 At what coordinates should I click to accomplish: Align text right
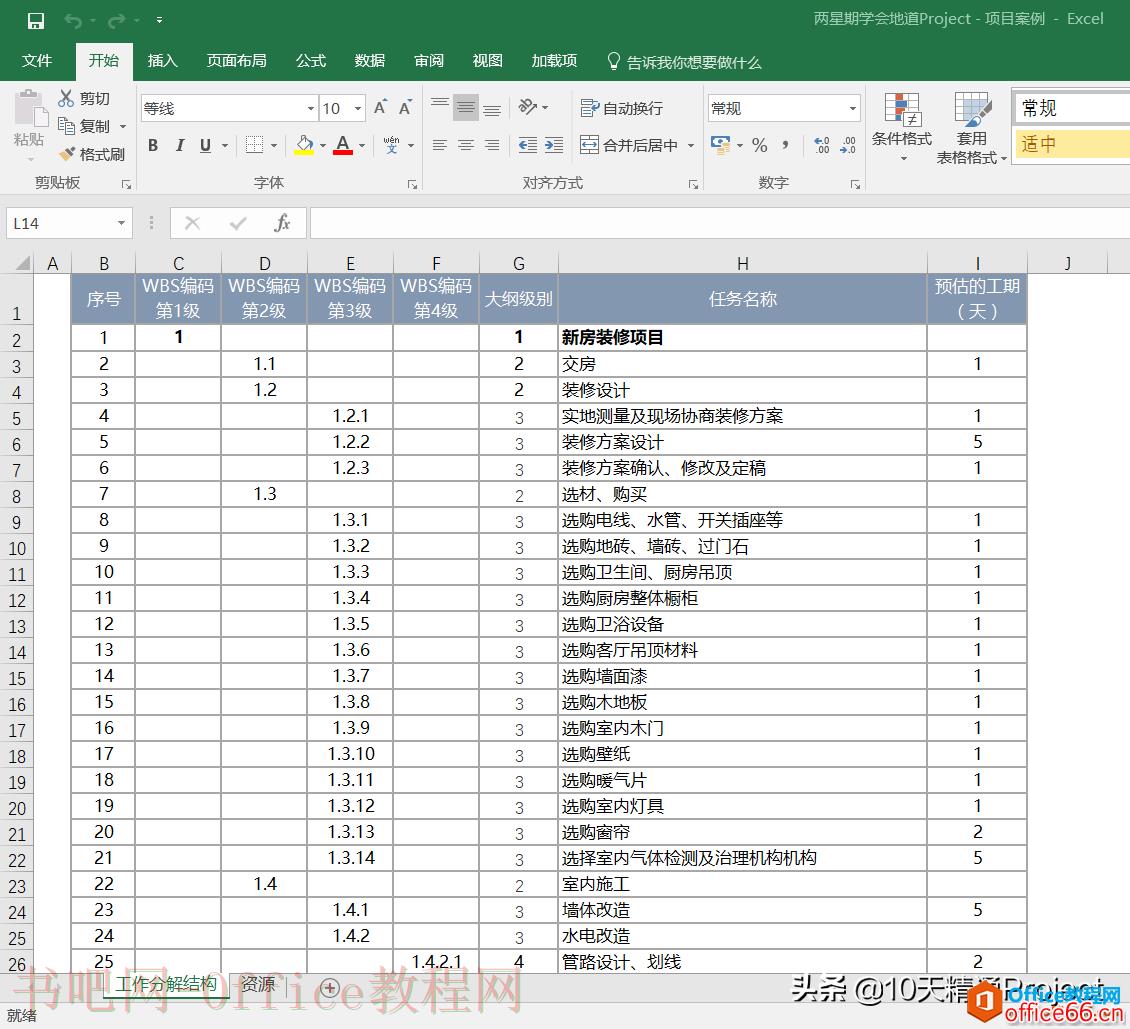492,146
